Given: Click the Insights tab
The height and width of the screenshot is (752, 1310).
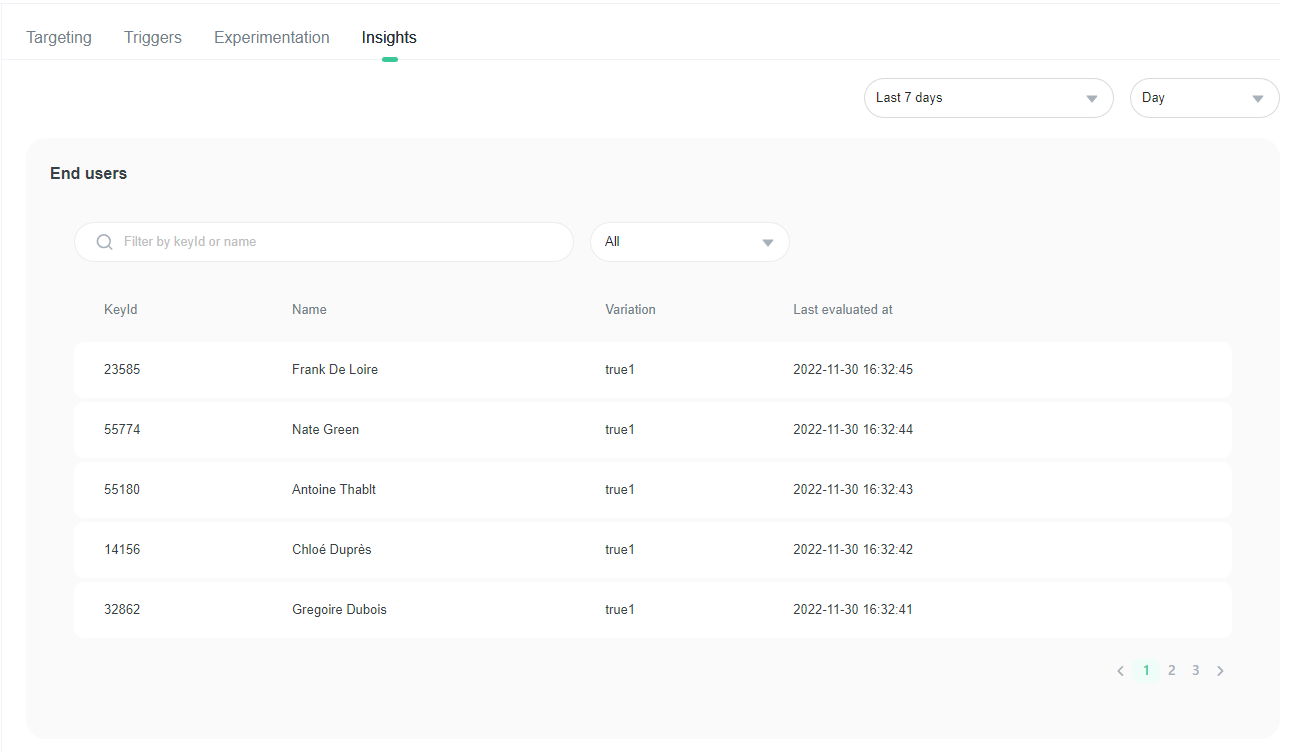Looking at the screenshot, I should (x=389, y=38).
